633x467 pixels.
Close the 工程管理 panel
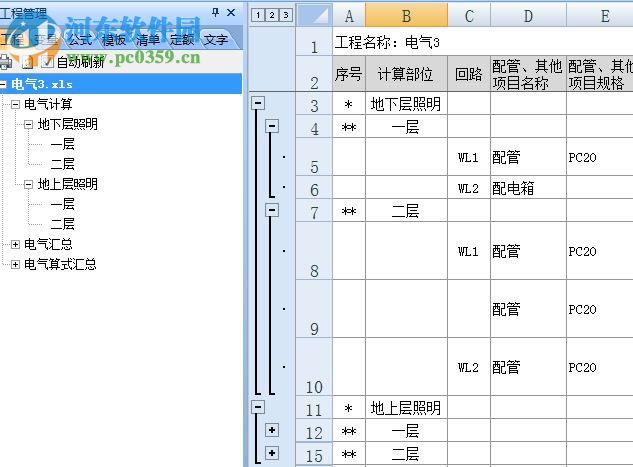point(231,13)
